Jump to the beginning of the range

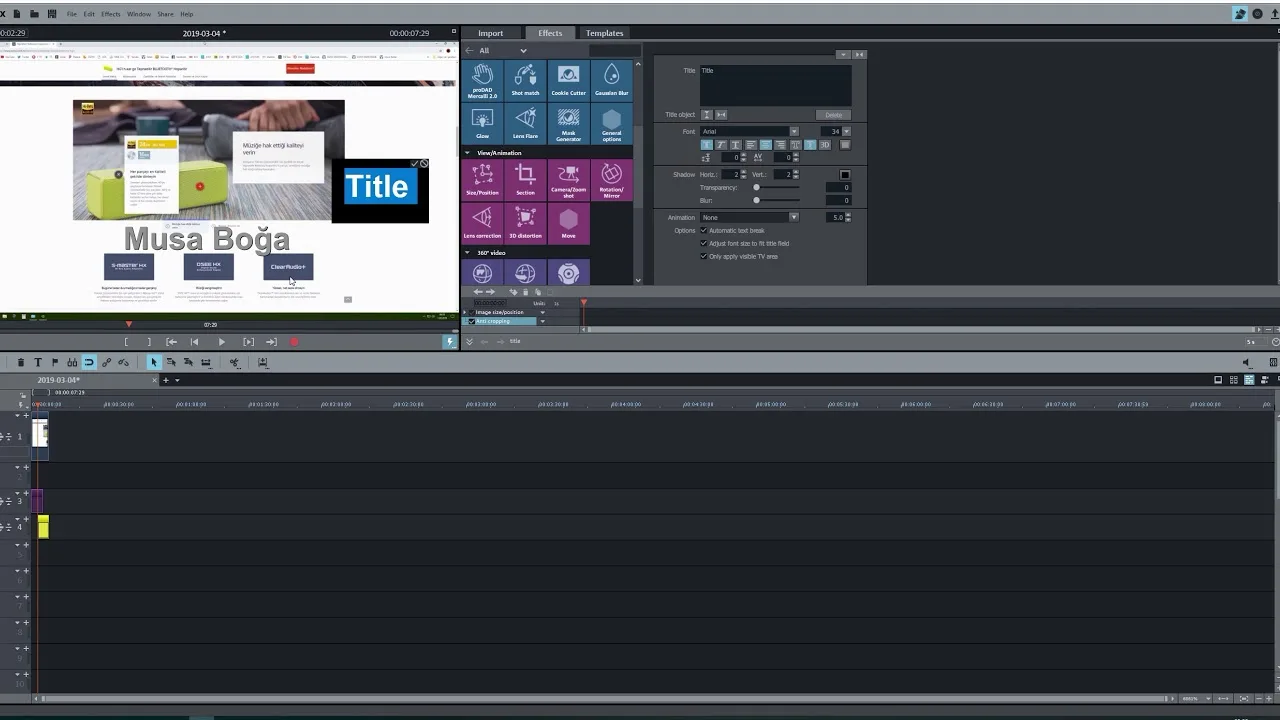click(x=172, y=342)
